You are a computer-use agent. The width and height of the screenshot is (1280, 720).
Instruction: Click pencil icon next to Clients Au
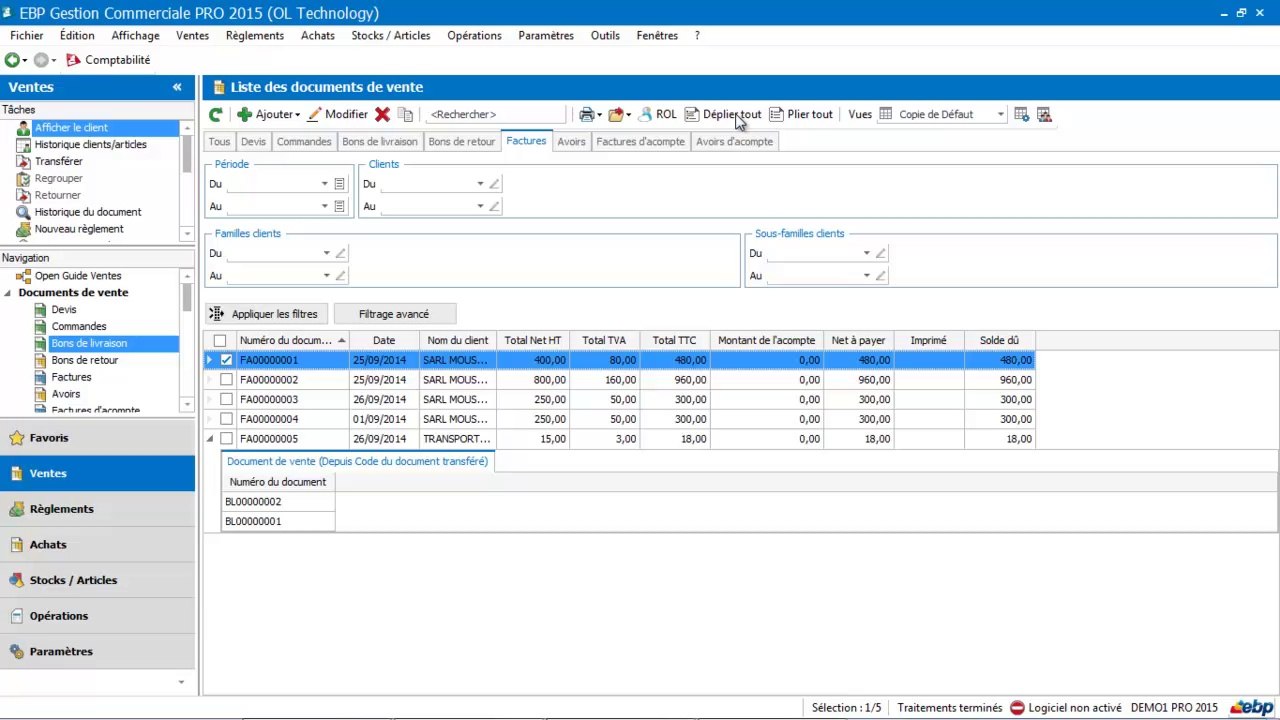(494, 206)
